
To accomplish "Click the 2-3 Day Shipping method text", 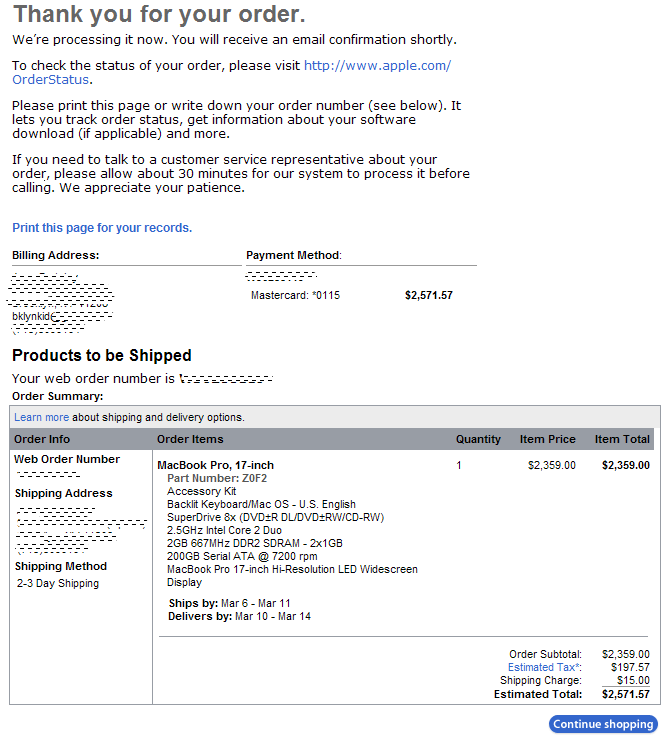I will pos(58,583).
